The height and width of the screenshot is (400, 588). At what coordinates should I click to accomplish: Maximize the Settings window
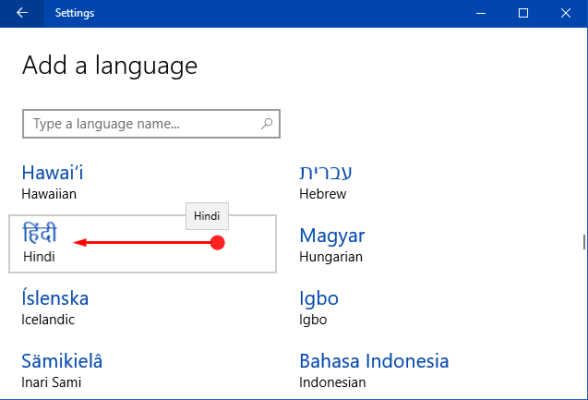(x=523, y=13)
